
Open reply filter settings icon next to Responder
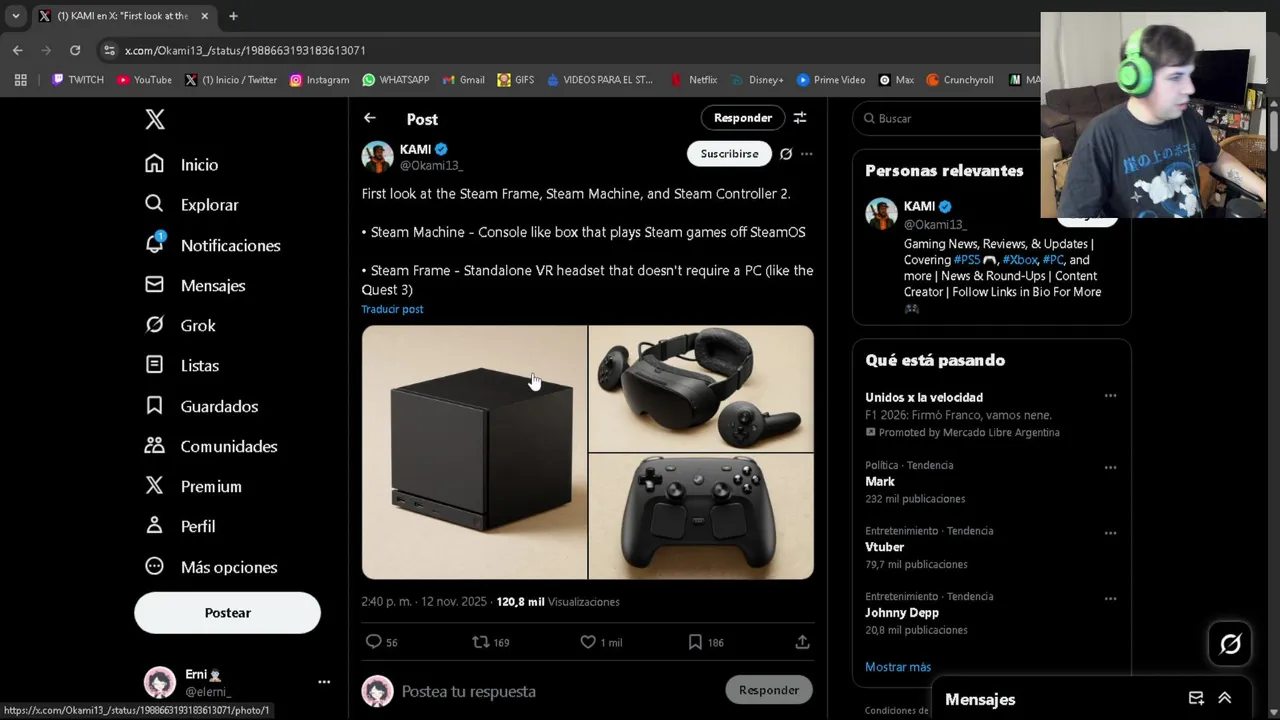800,118
